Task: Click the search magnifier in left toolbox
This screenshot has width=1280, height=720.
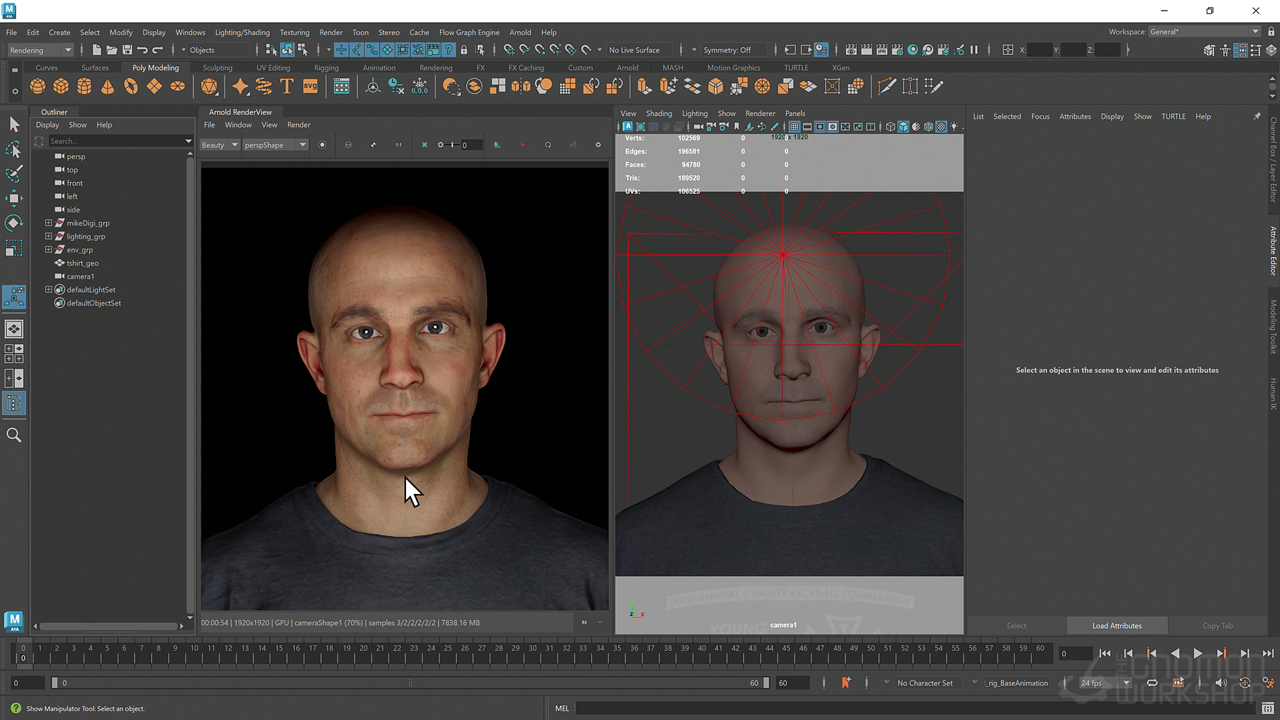Action: pyautogui.click(x=14, y=435)
